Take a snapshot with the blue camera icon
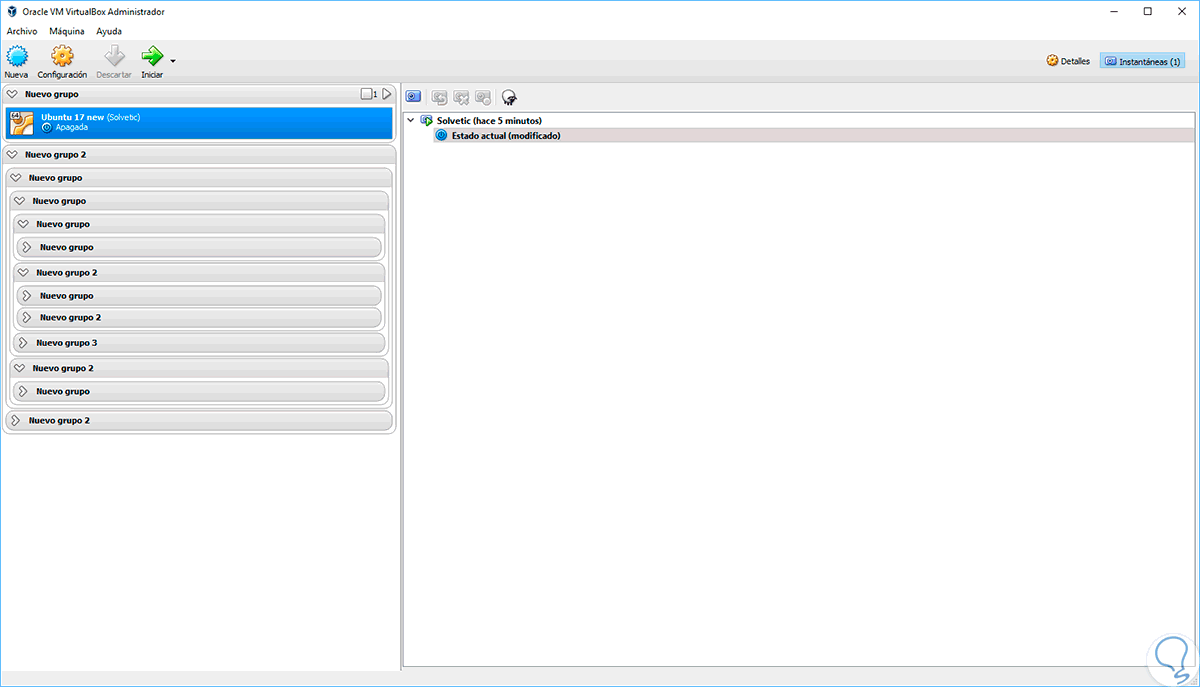The image size is (1200, 687). point(413,97)
